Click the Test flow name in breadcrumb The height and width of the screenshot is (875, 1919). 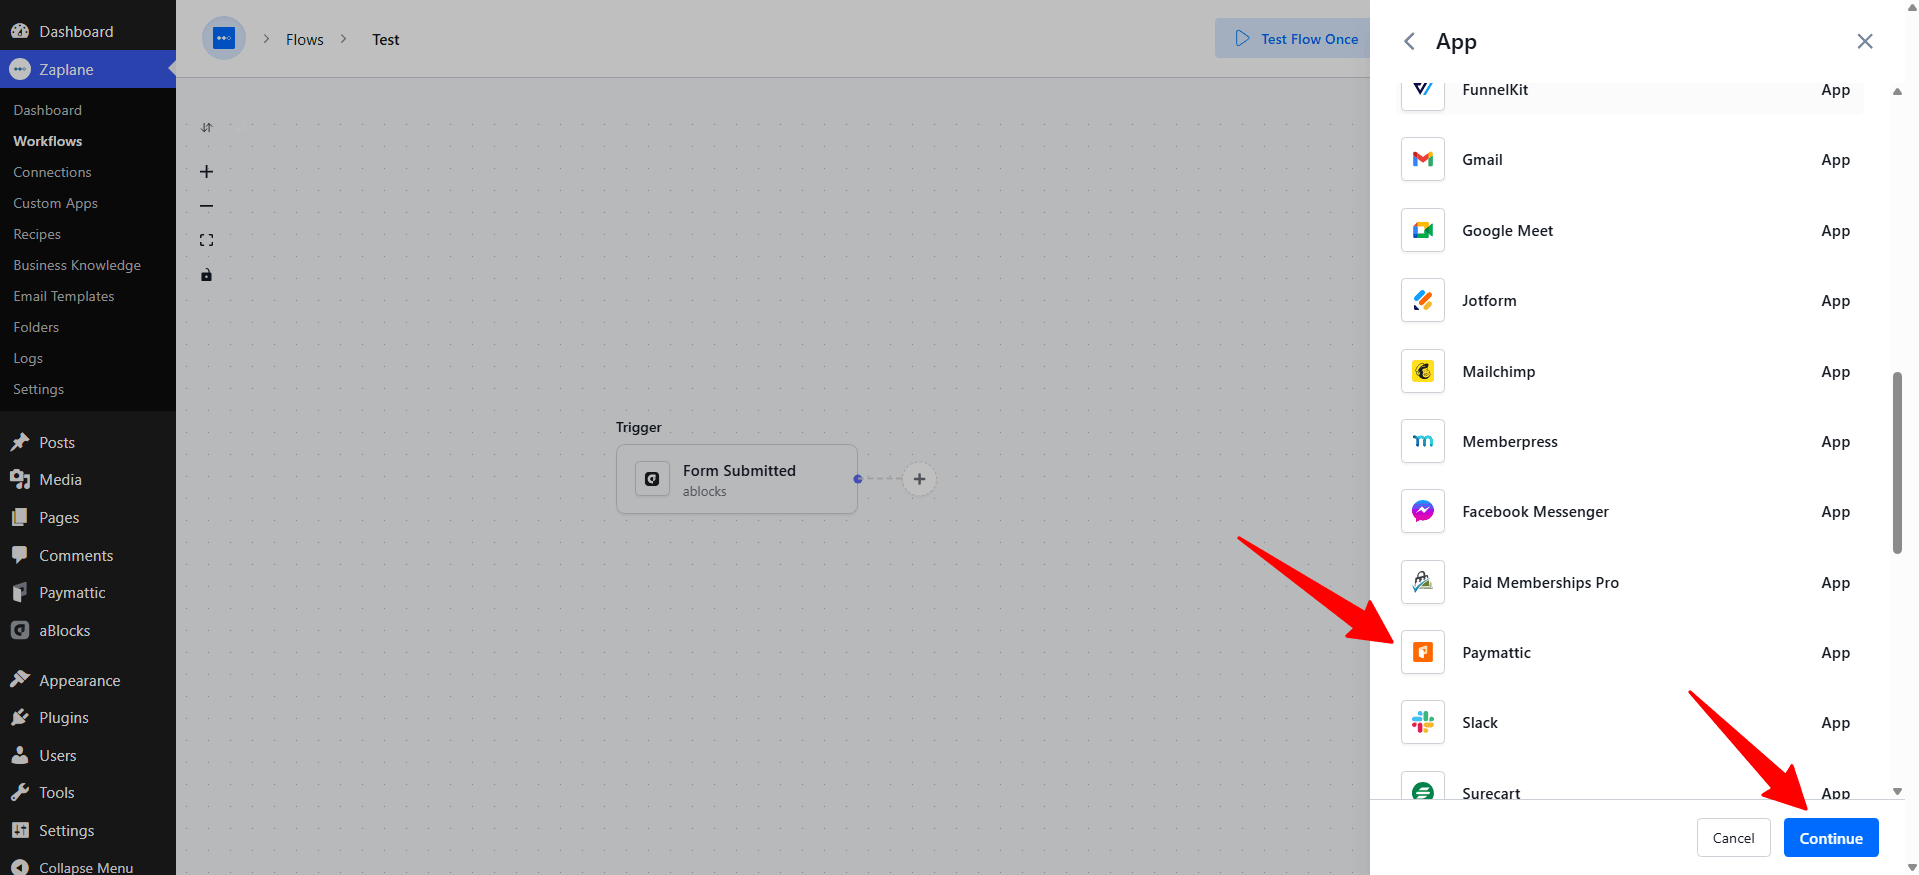386,40
